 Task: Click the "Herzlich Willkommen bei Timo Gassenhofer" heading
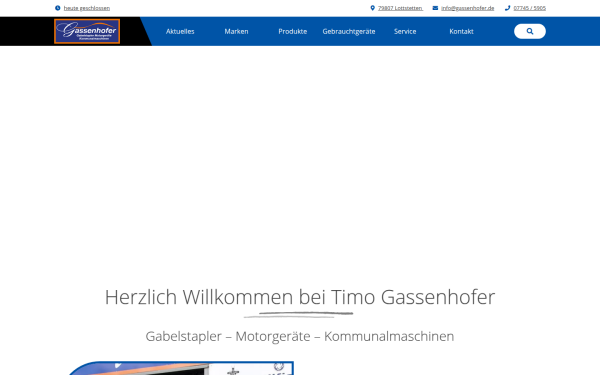[300, 297]
